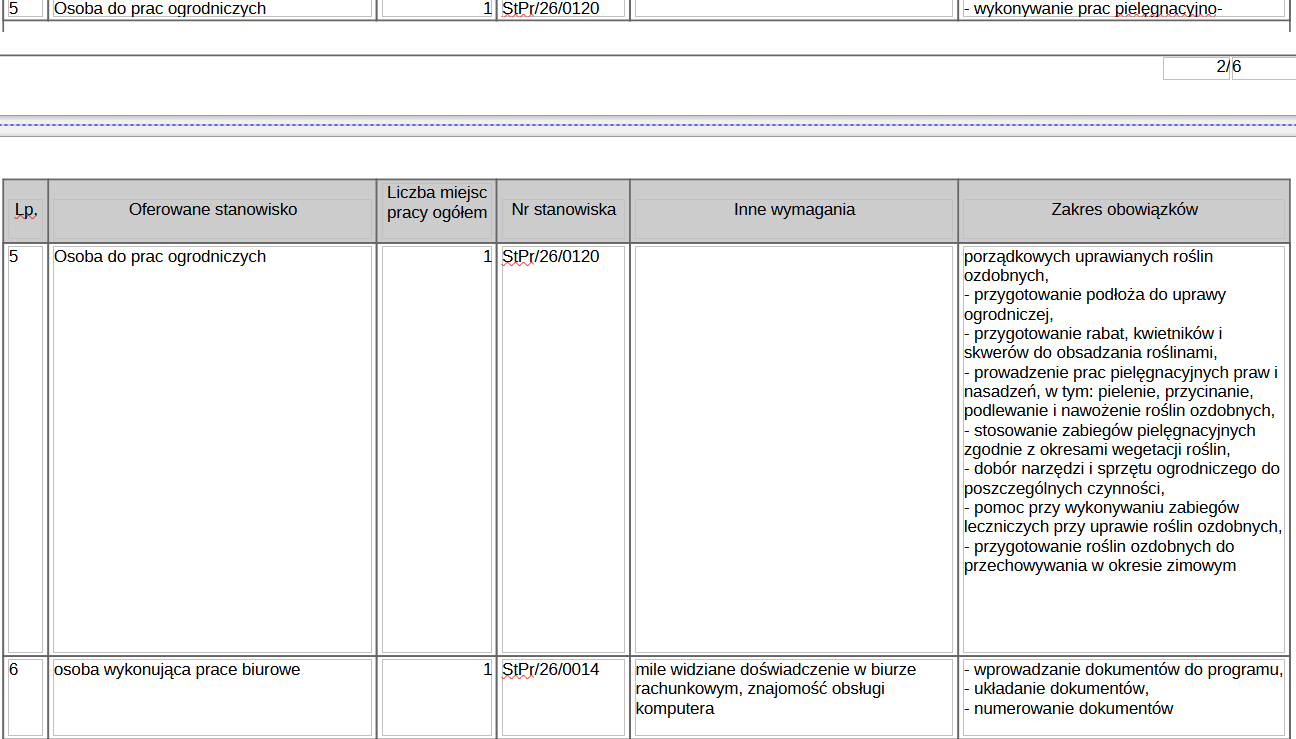Click the "Inne wymagania" header cell
1296x739 pixels.
[x=794, y=210]
